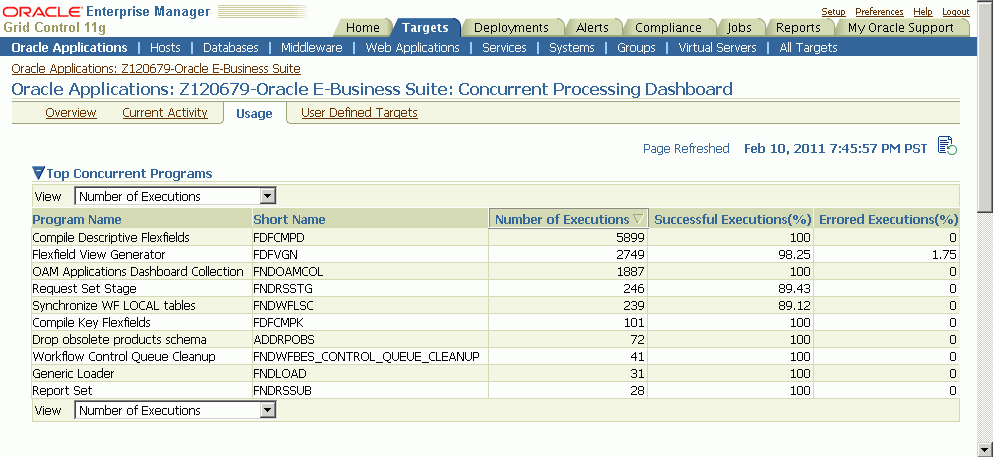Click the 89.43 successful executions value
Image resolution: width=993 pixels, height=457 pixels.
(794, 289)
